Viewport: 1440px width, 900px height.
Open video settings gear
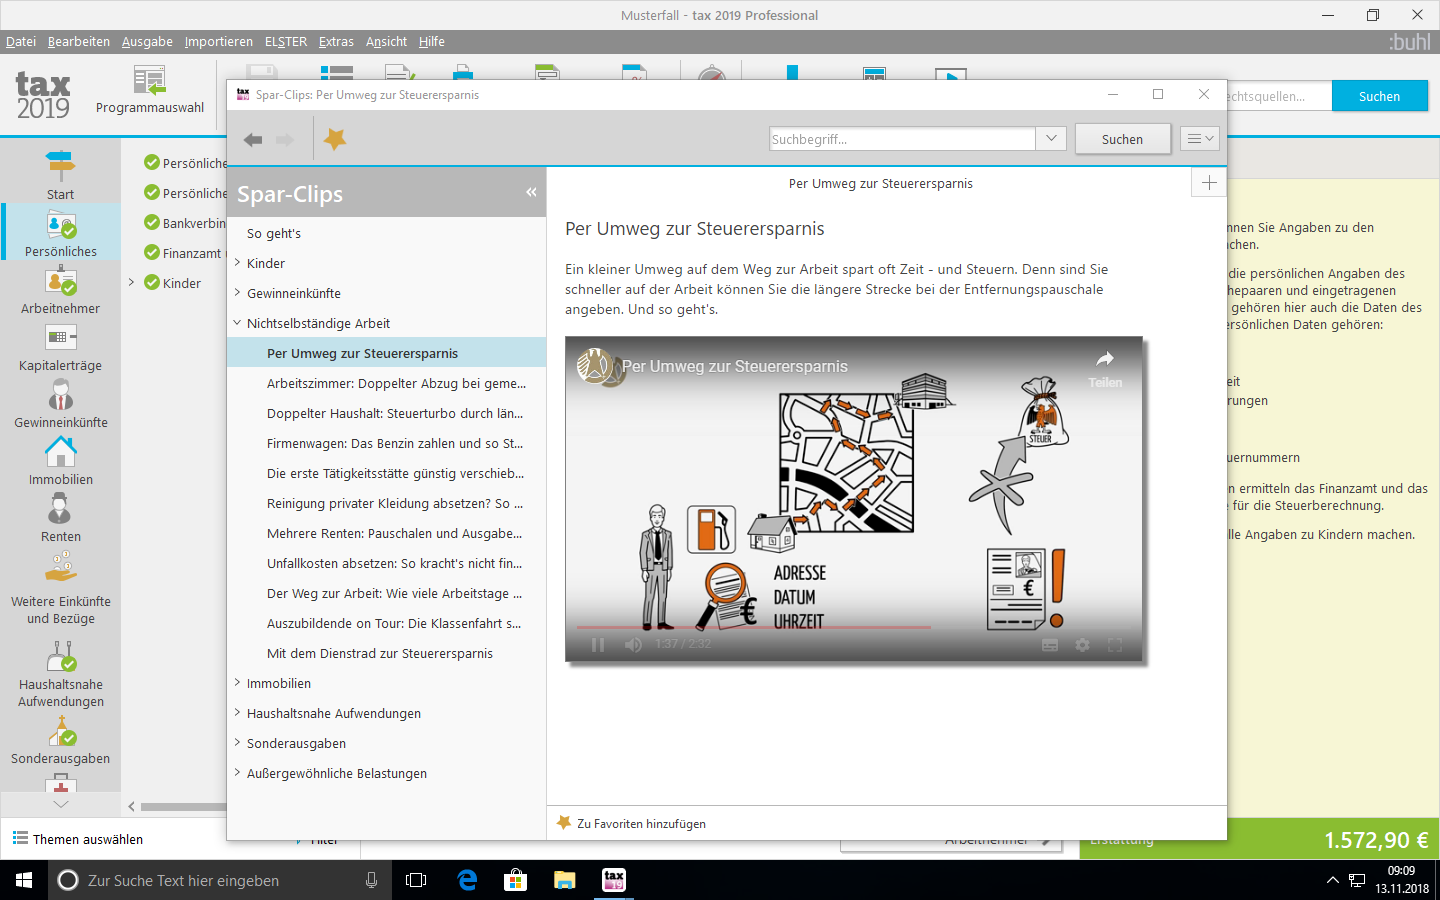[x=1082, y=645]
